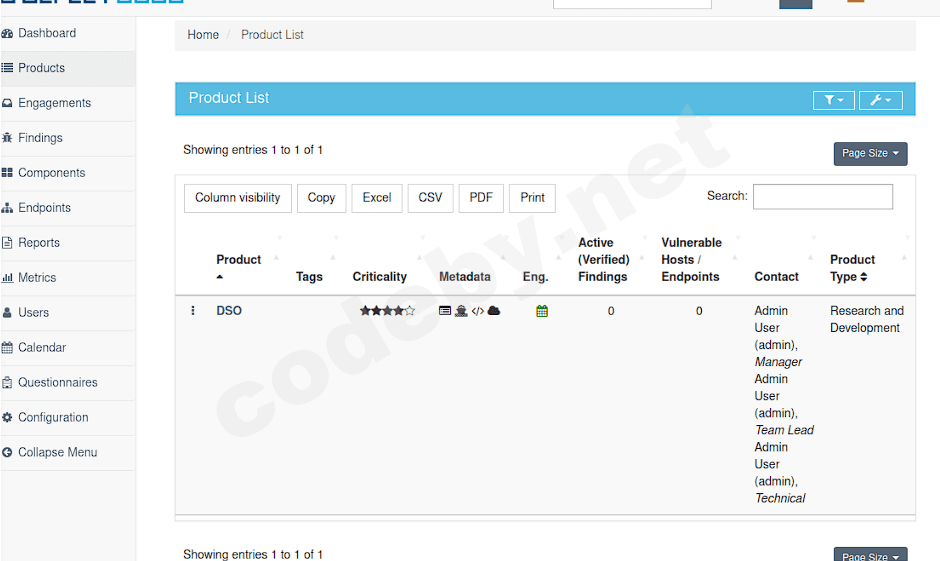The height and width of the screenshot is (561, 940).
Task: Sort by Vulnerable Hosts / Endpoints header
Action: (691, 260)
